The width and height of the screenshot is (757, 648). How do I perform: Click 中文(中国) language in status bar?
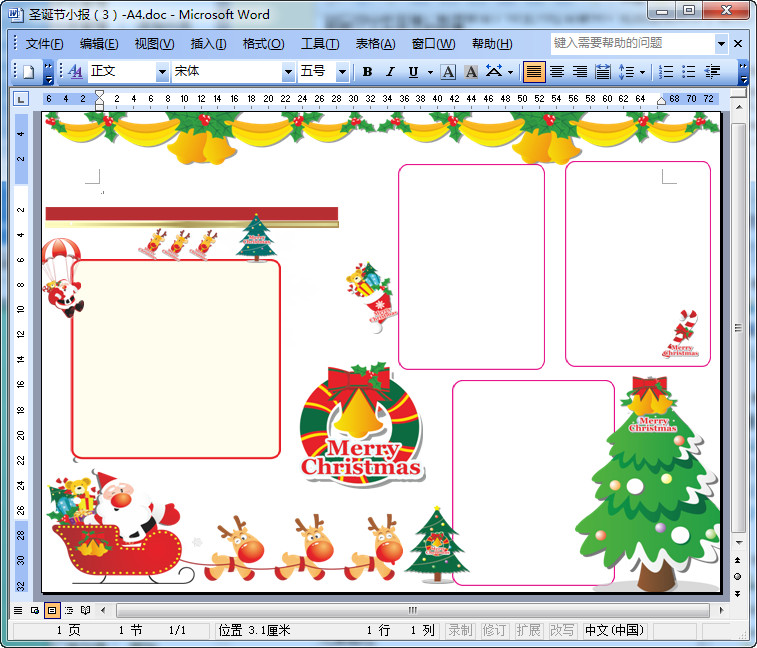pos(614,630)
